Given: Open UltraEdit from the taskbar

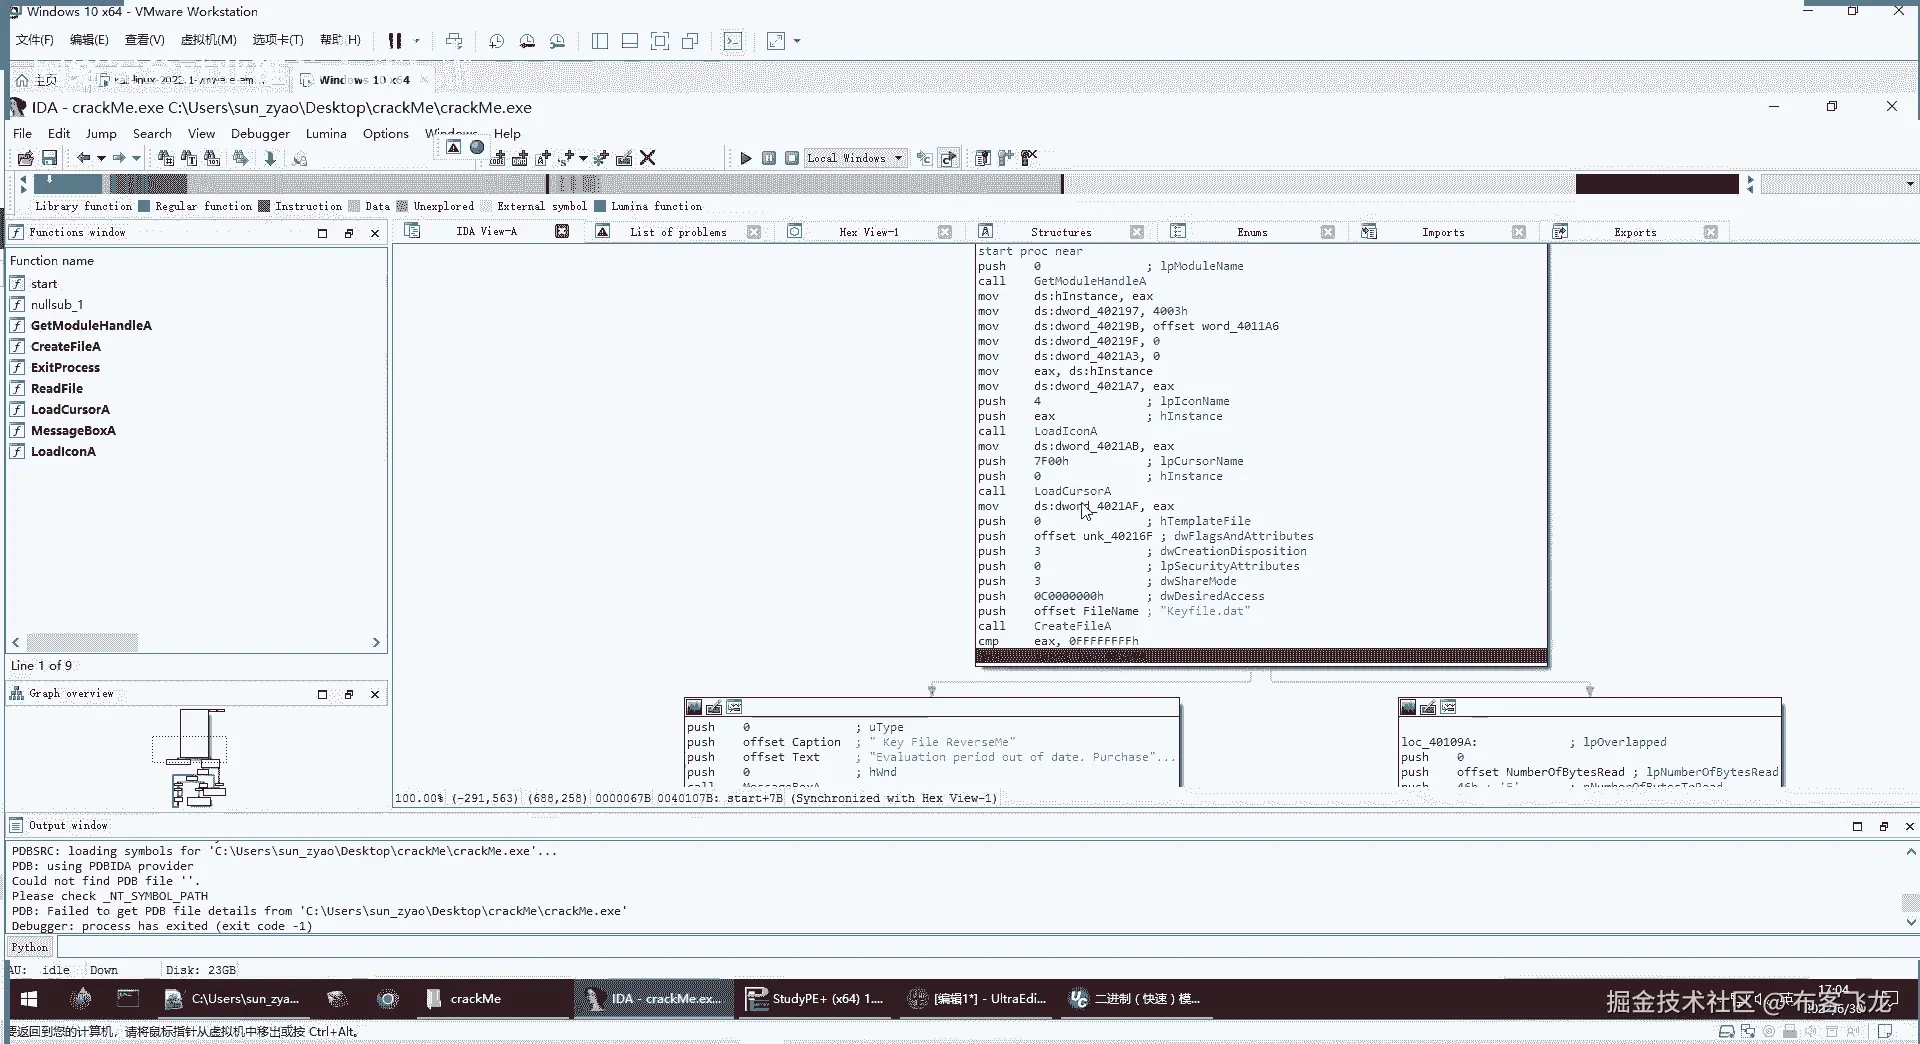Looking at the screenshot, I should click(x=978, y=999).
